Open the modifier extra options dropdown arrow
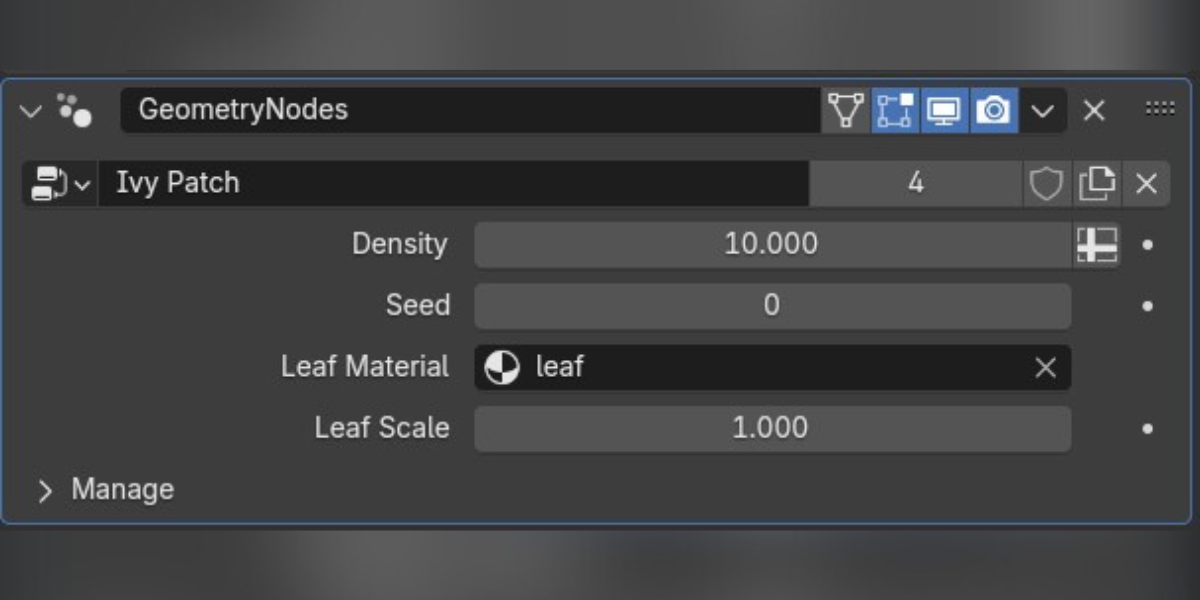This screenshot has height=600, width=1200. 1043,110
